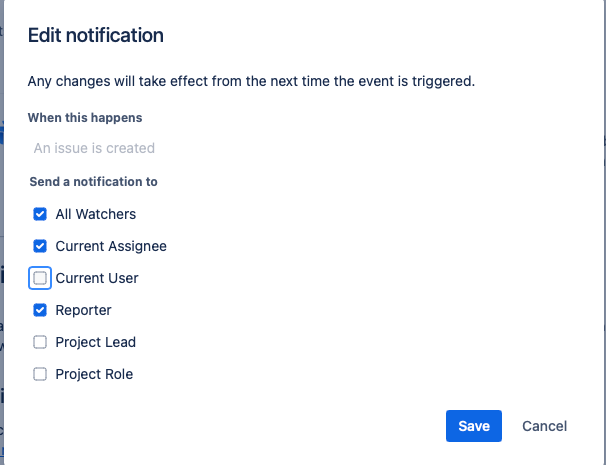Check the Project Lead checkbox
The height and width of the screenshot is (465, 606).
click(x=40, y=342)
